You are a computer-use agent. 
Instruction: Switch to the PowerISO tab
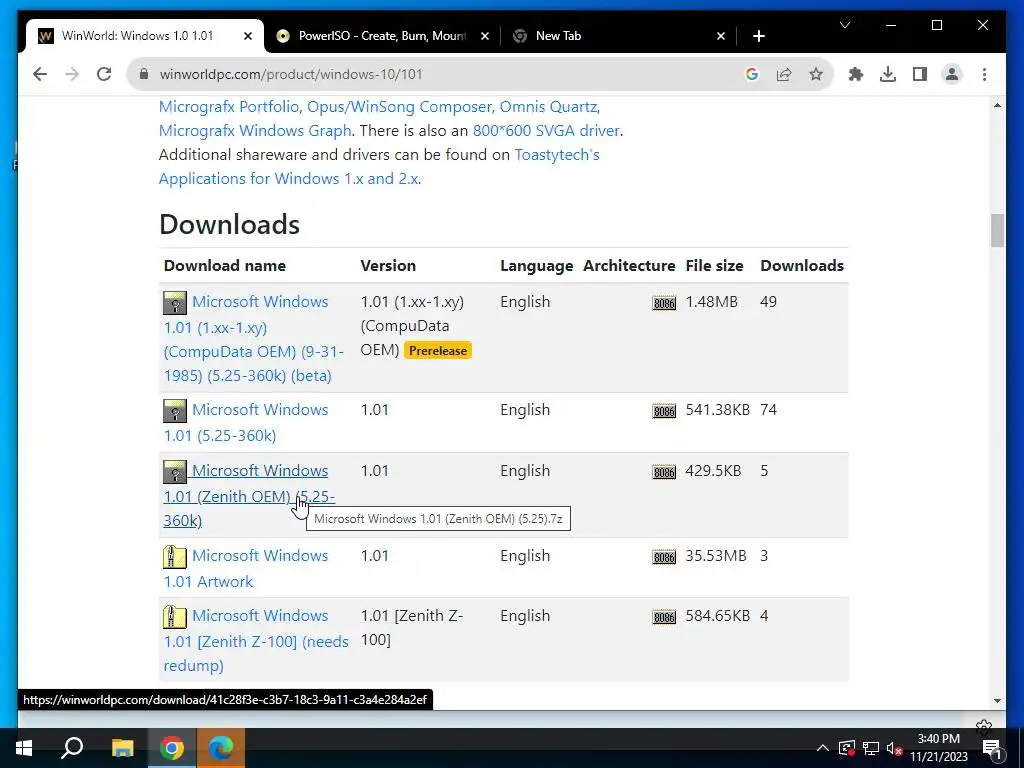coord(382,36)
